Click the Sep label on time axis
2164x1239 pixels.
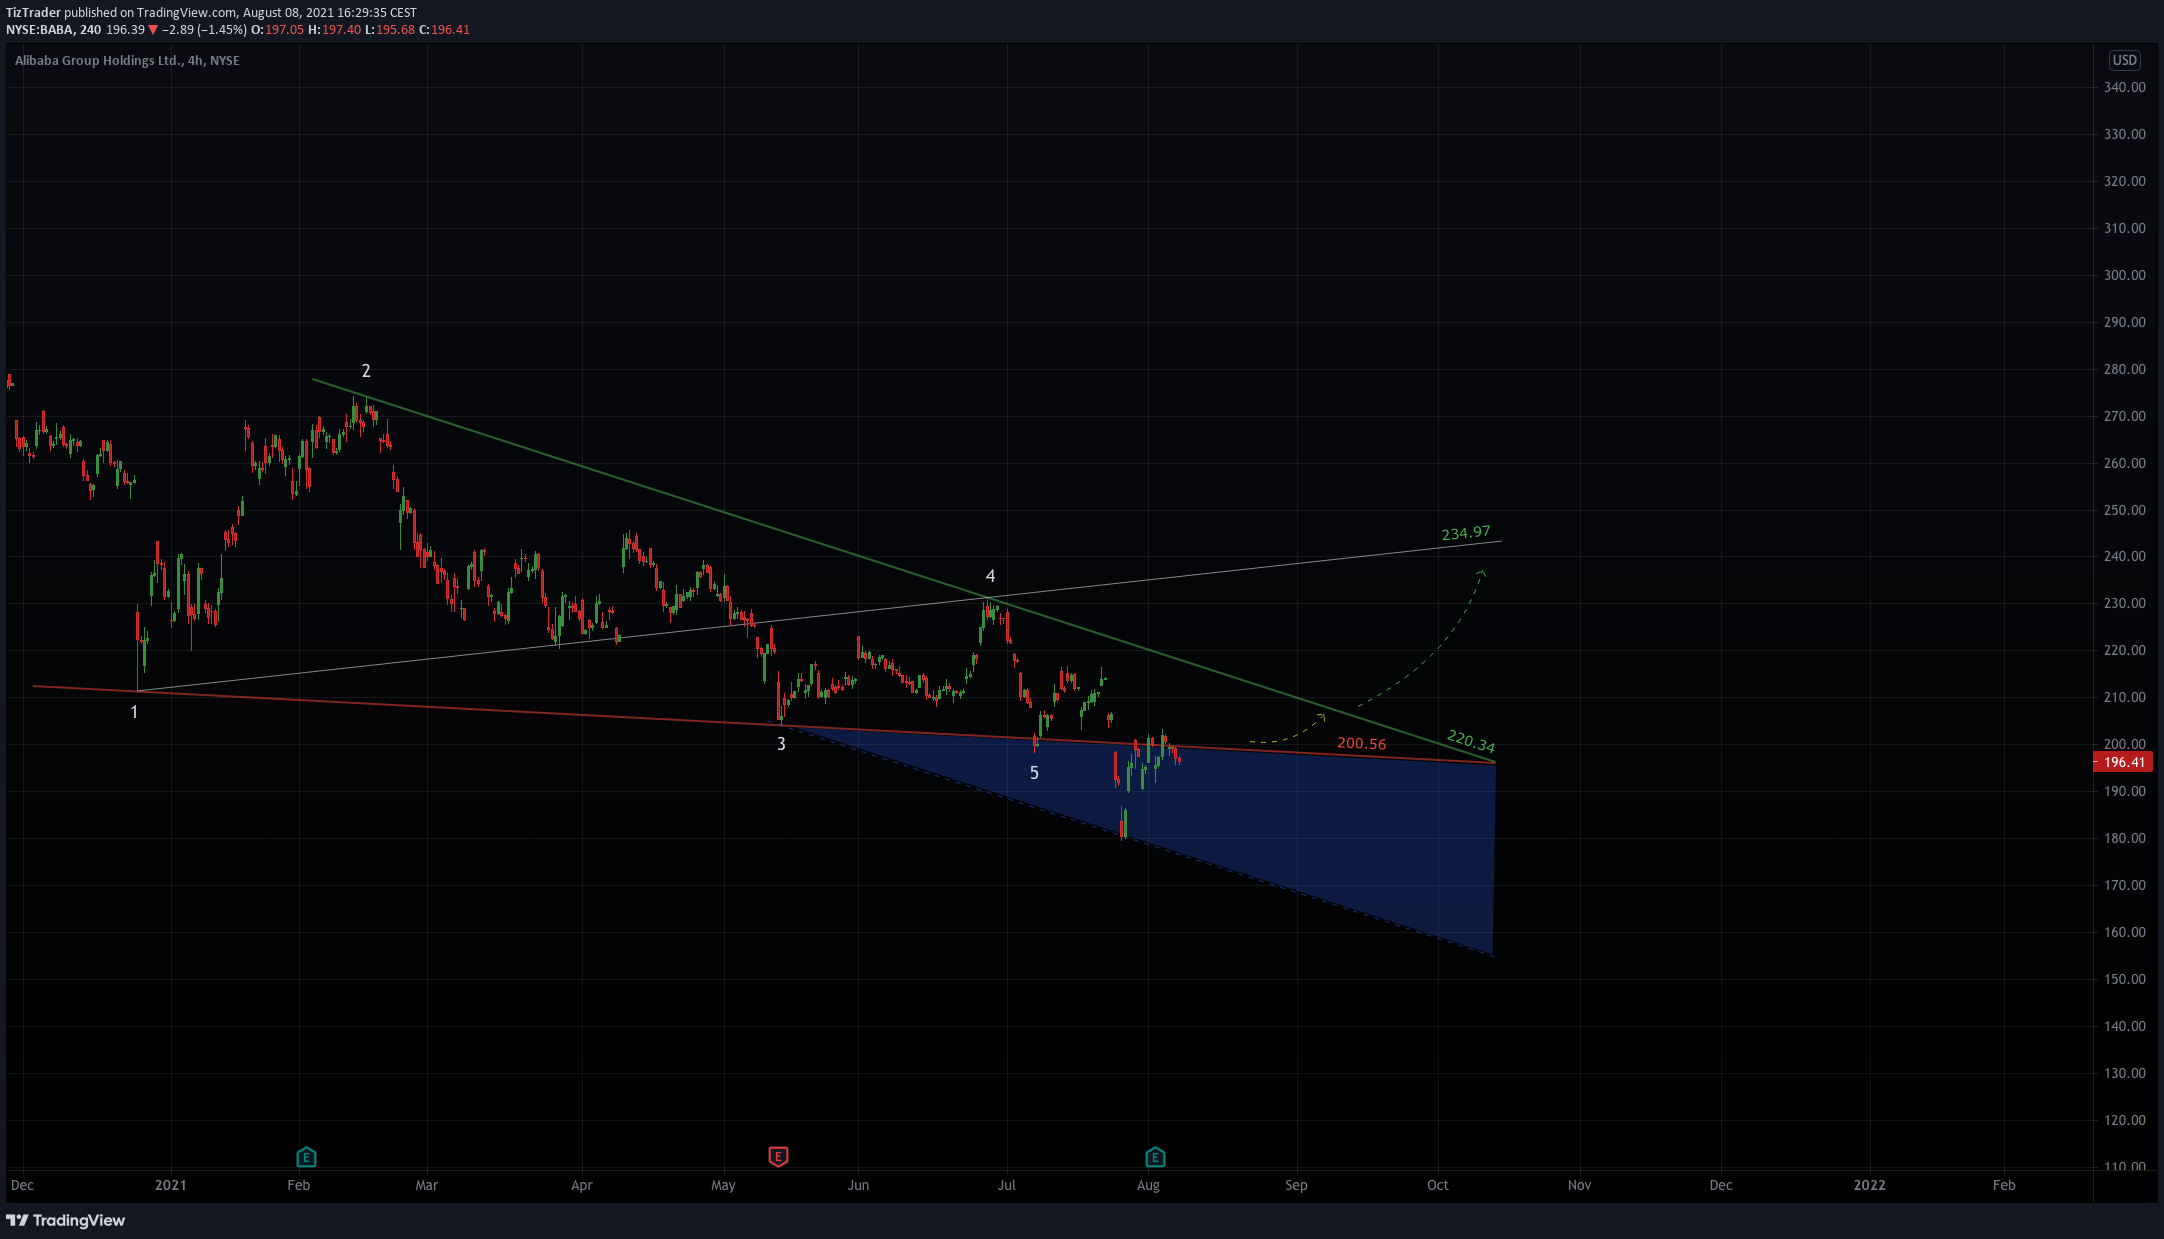click(x=1296, y=1185)
